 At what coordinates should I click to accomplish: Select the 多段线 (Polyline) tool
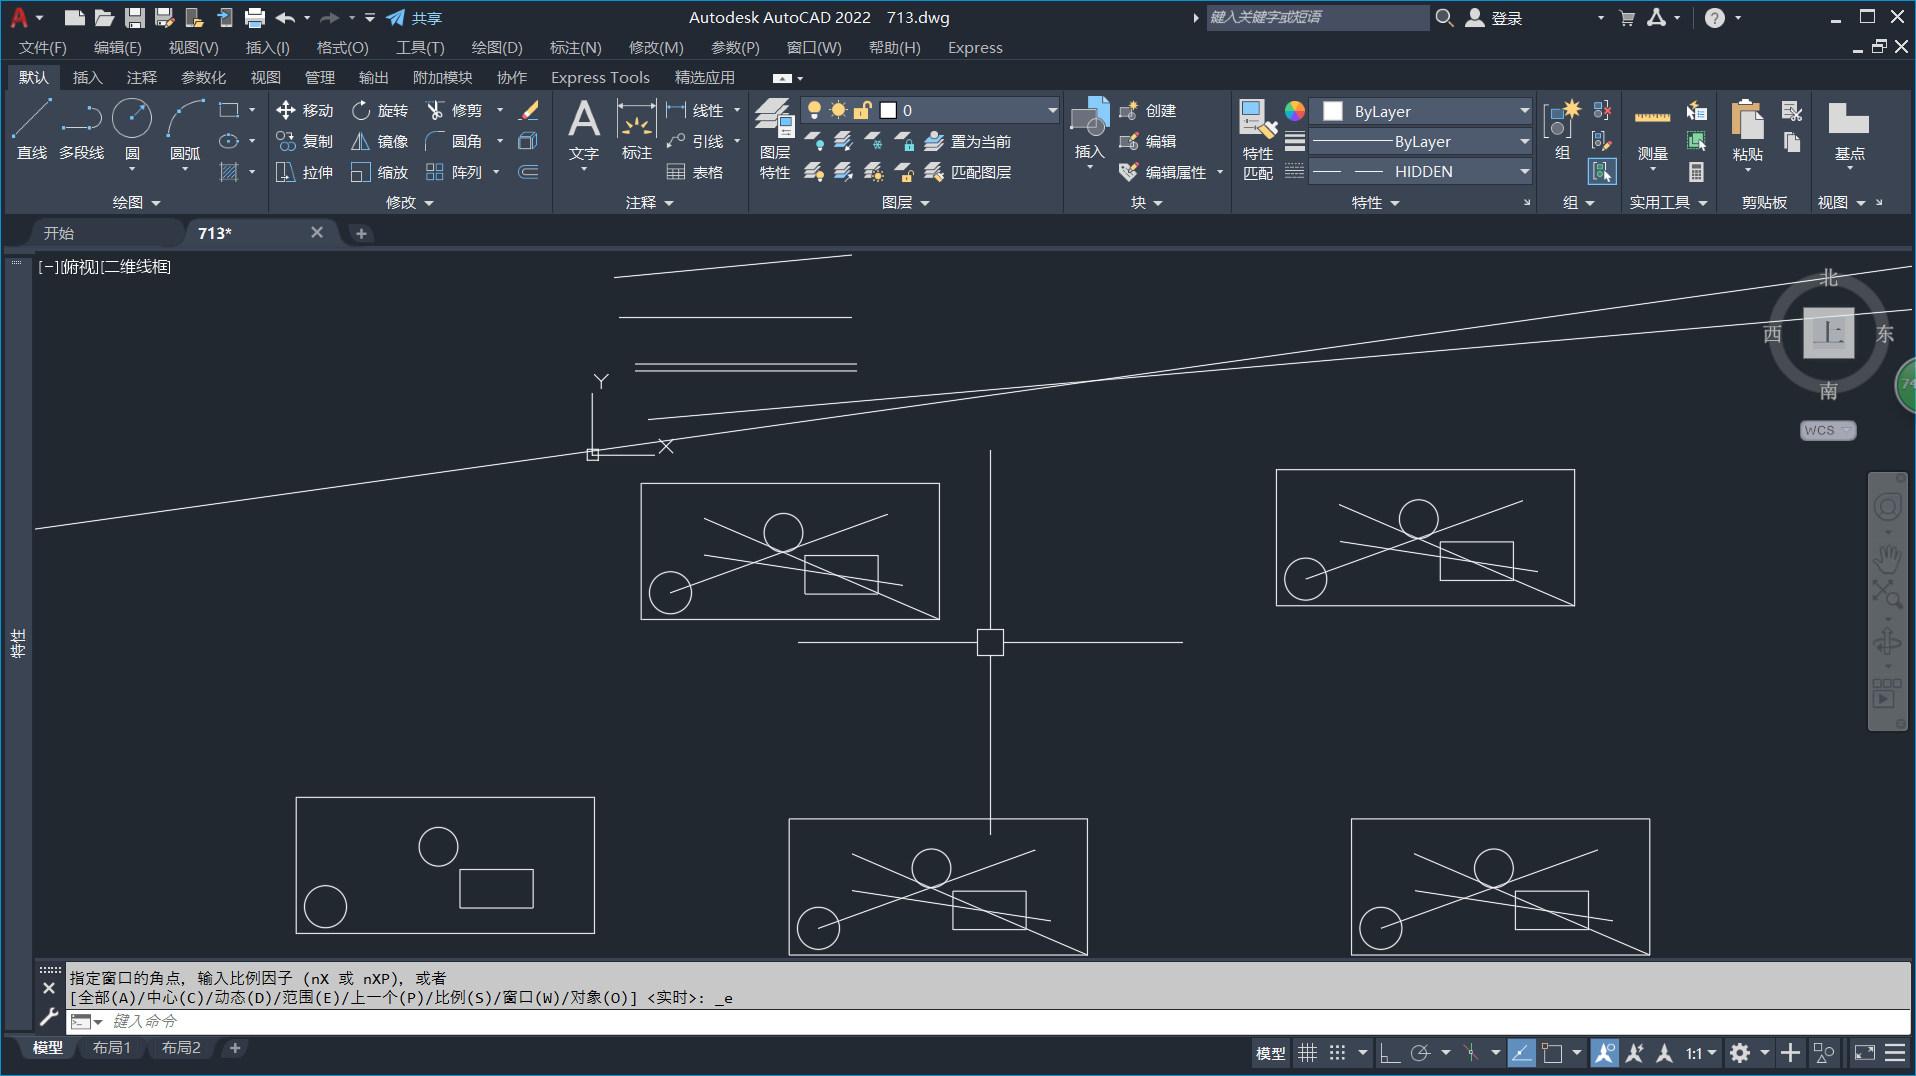pos(81,130)
